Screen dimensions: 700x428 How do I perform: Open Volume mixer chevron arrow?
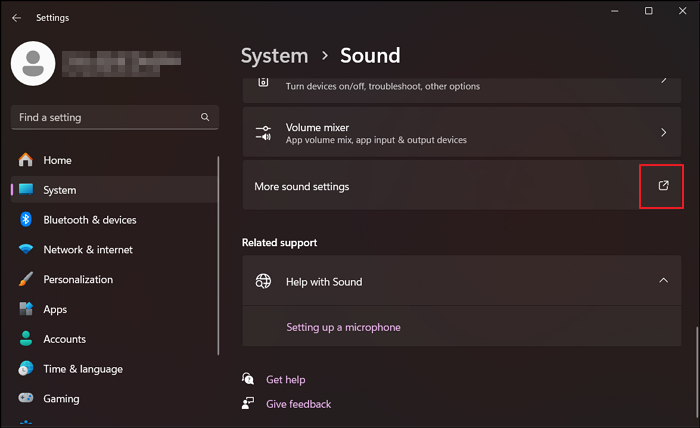click(x=663, y=133)
